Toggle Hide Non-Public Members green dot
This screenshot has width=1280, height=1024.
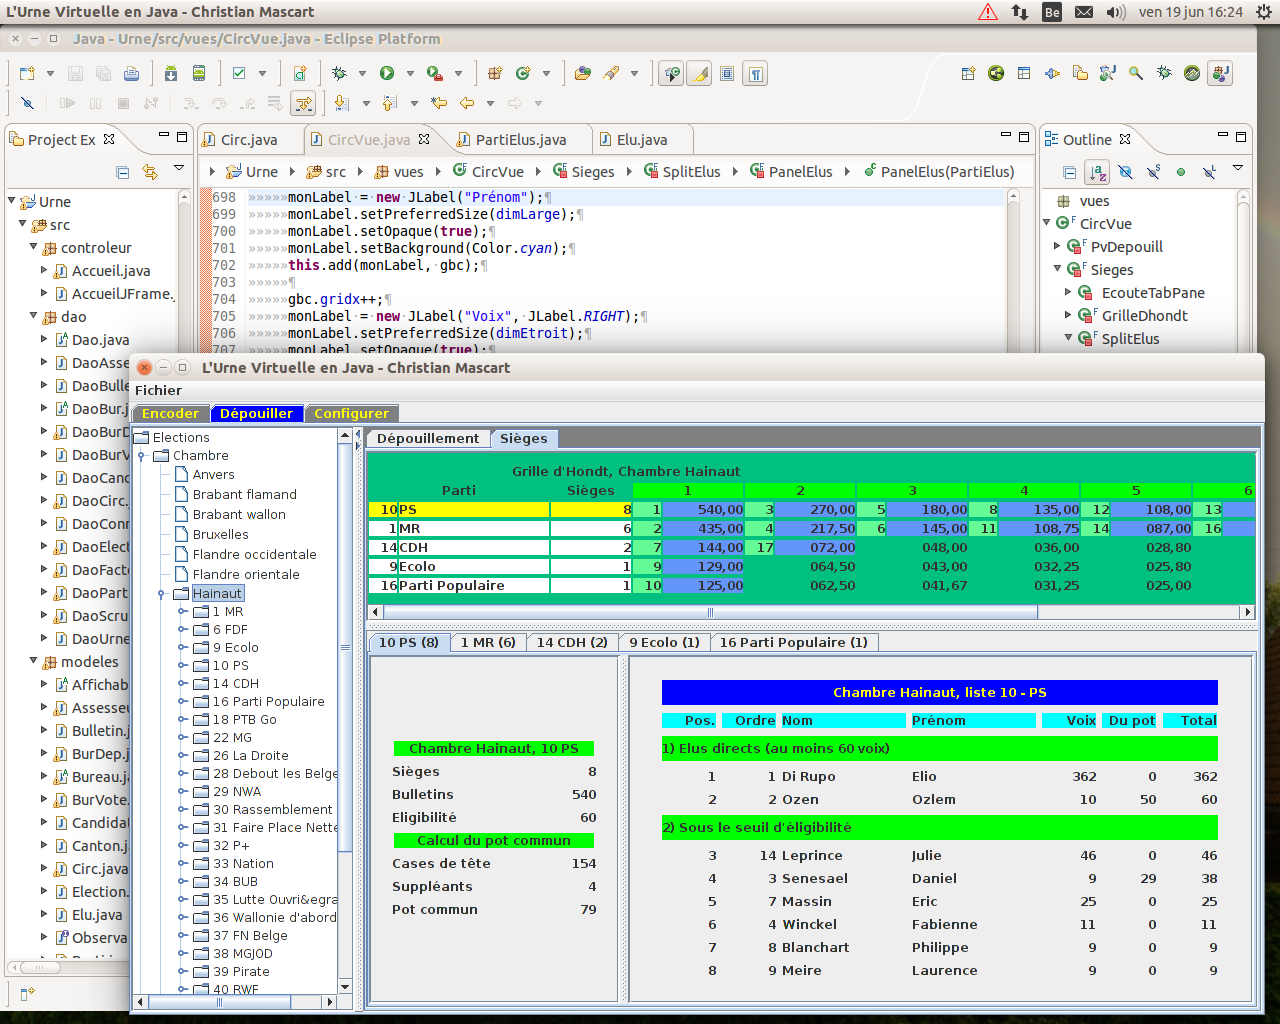(x=1181, y=172)
